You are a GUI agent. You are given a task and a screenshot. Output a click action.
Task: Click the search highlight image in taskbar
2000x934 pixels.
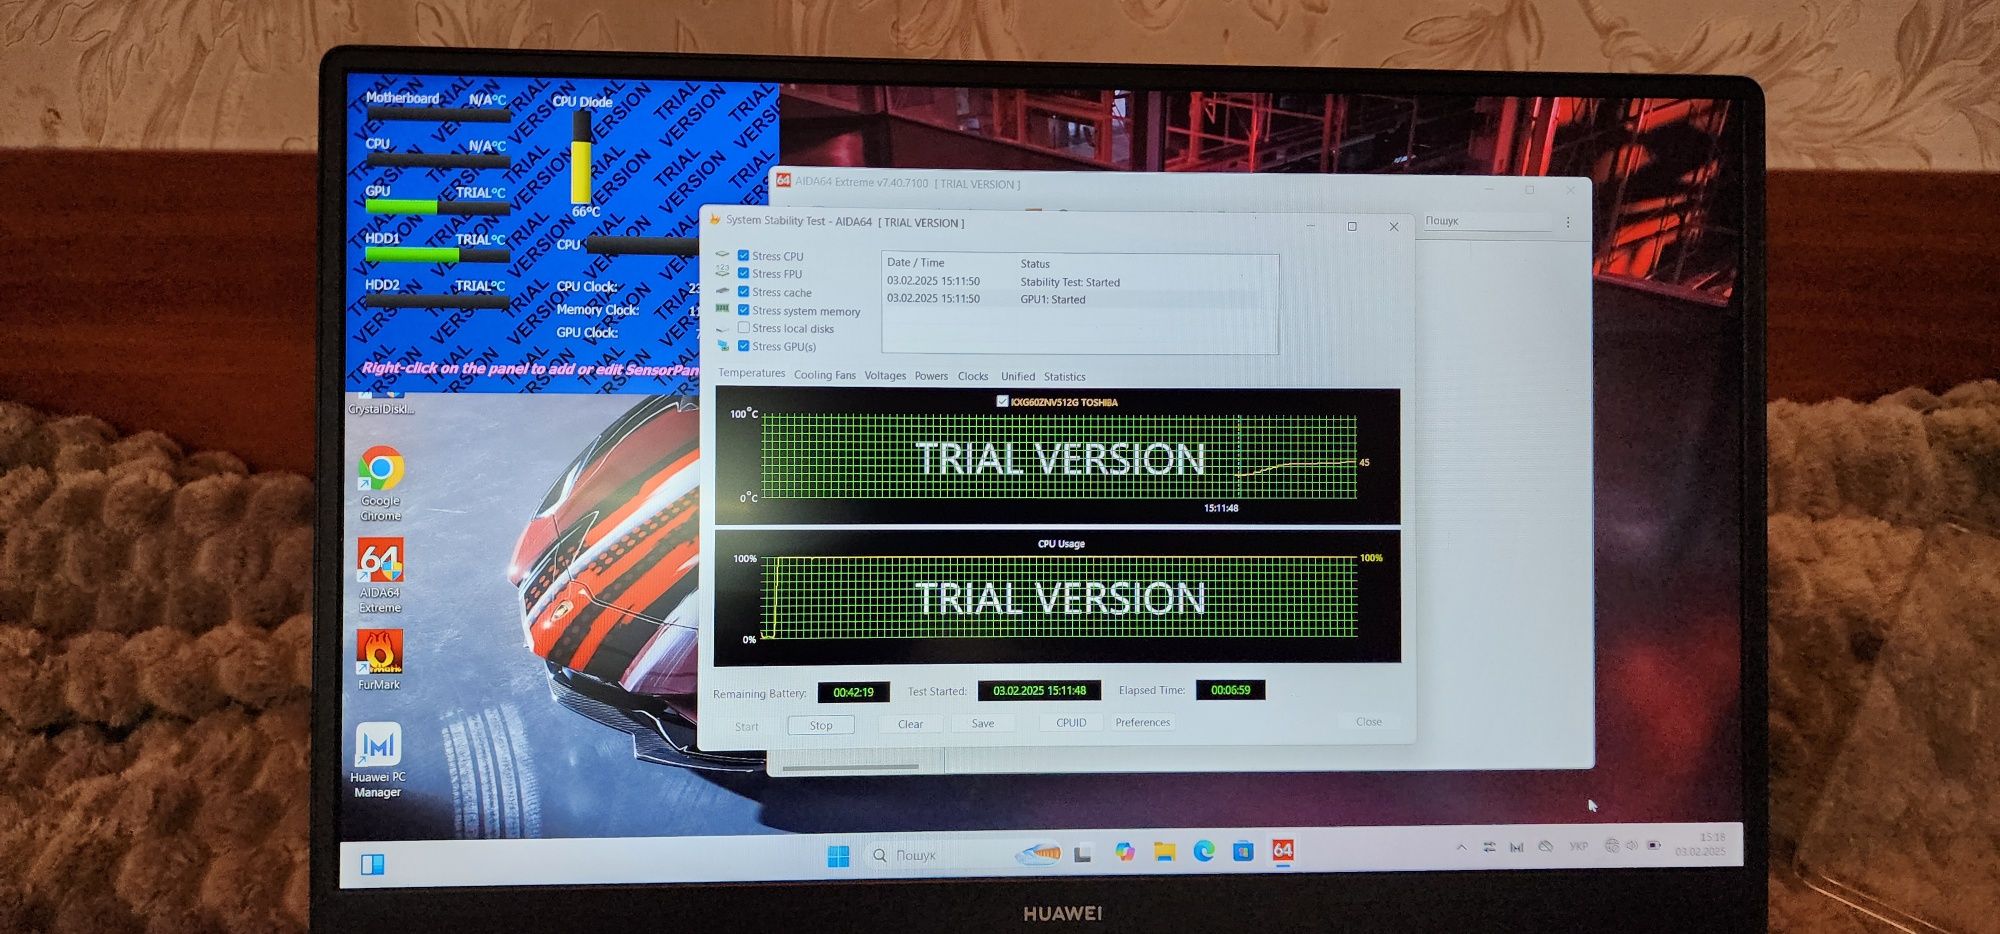[1038, 853]
